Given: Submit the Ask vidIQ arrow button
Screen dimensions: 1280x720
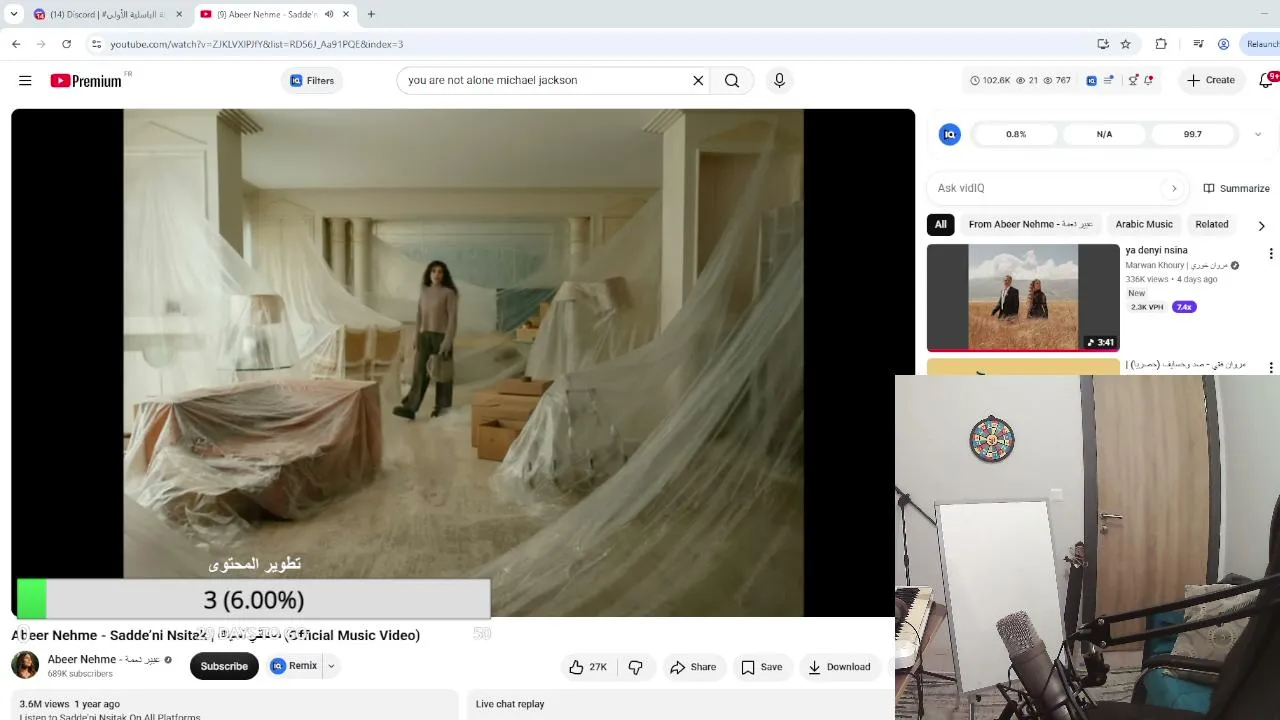Looking at the screenshot, I should 1174,188.
